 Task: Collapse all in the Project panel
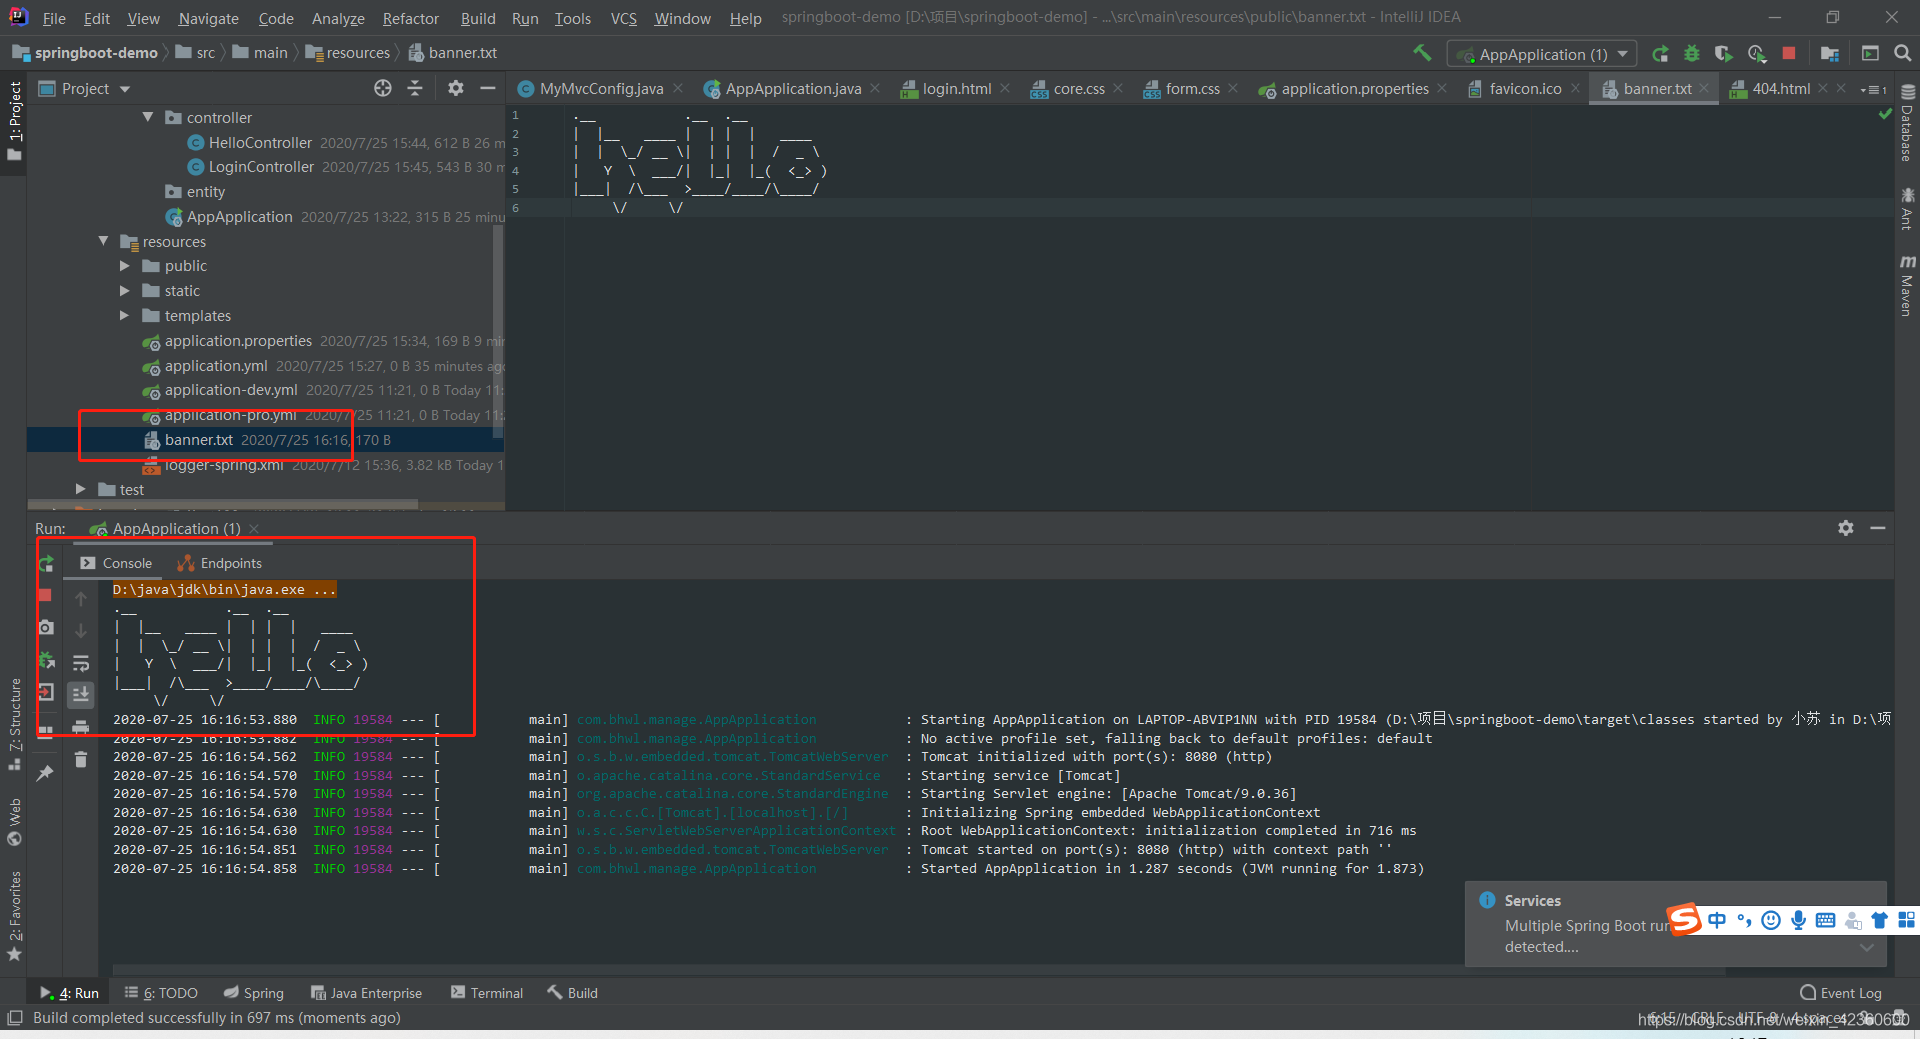tap(415, 88)
